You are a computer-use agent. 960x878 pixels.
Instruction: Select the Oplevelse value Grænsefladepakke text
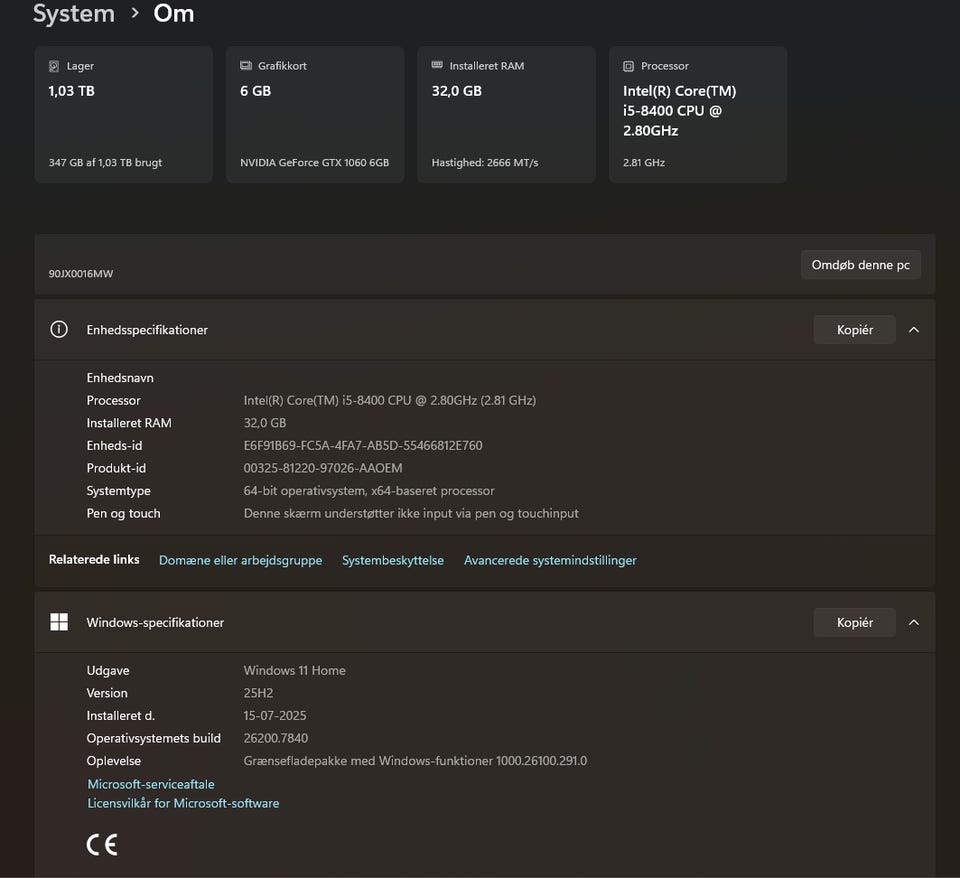pyautogui.click(x=415, y=761)
